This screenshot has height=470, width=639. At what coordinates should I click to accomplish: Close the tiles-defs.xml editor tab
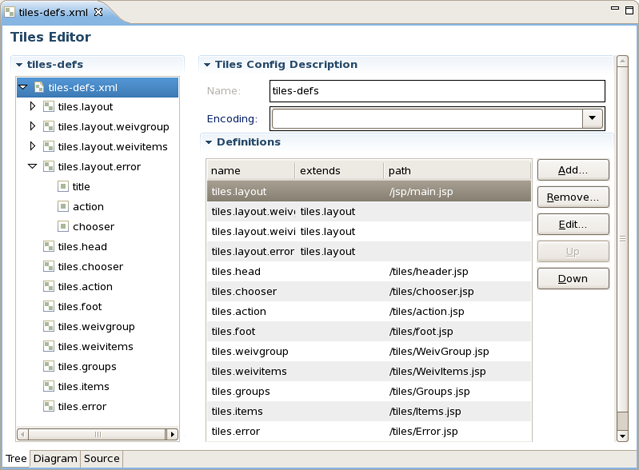tap(99, 13)
